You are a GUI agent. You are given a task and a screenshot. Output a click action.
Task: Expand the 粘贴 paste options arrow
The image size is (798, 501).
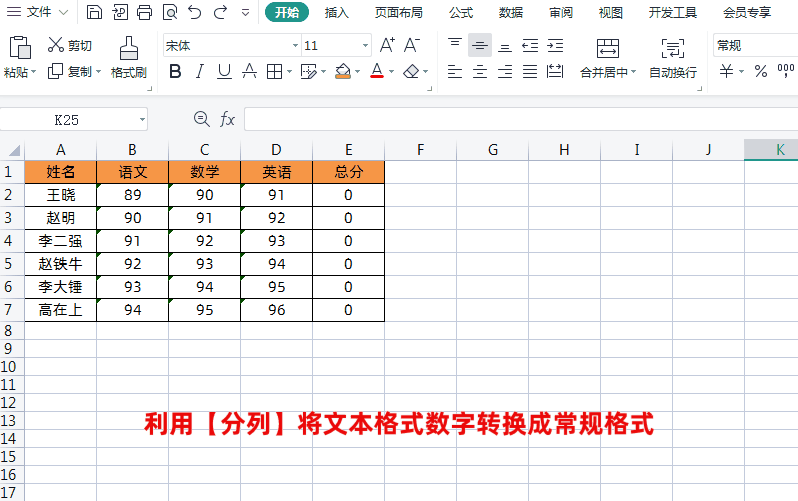34,72
